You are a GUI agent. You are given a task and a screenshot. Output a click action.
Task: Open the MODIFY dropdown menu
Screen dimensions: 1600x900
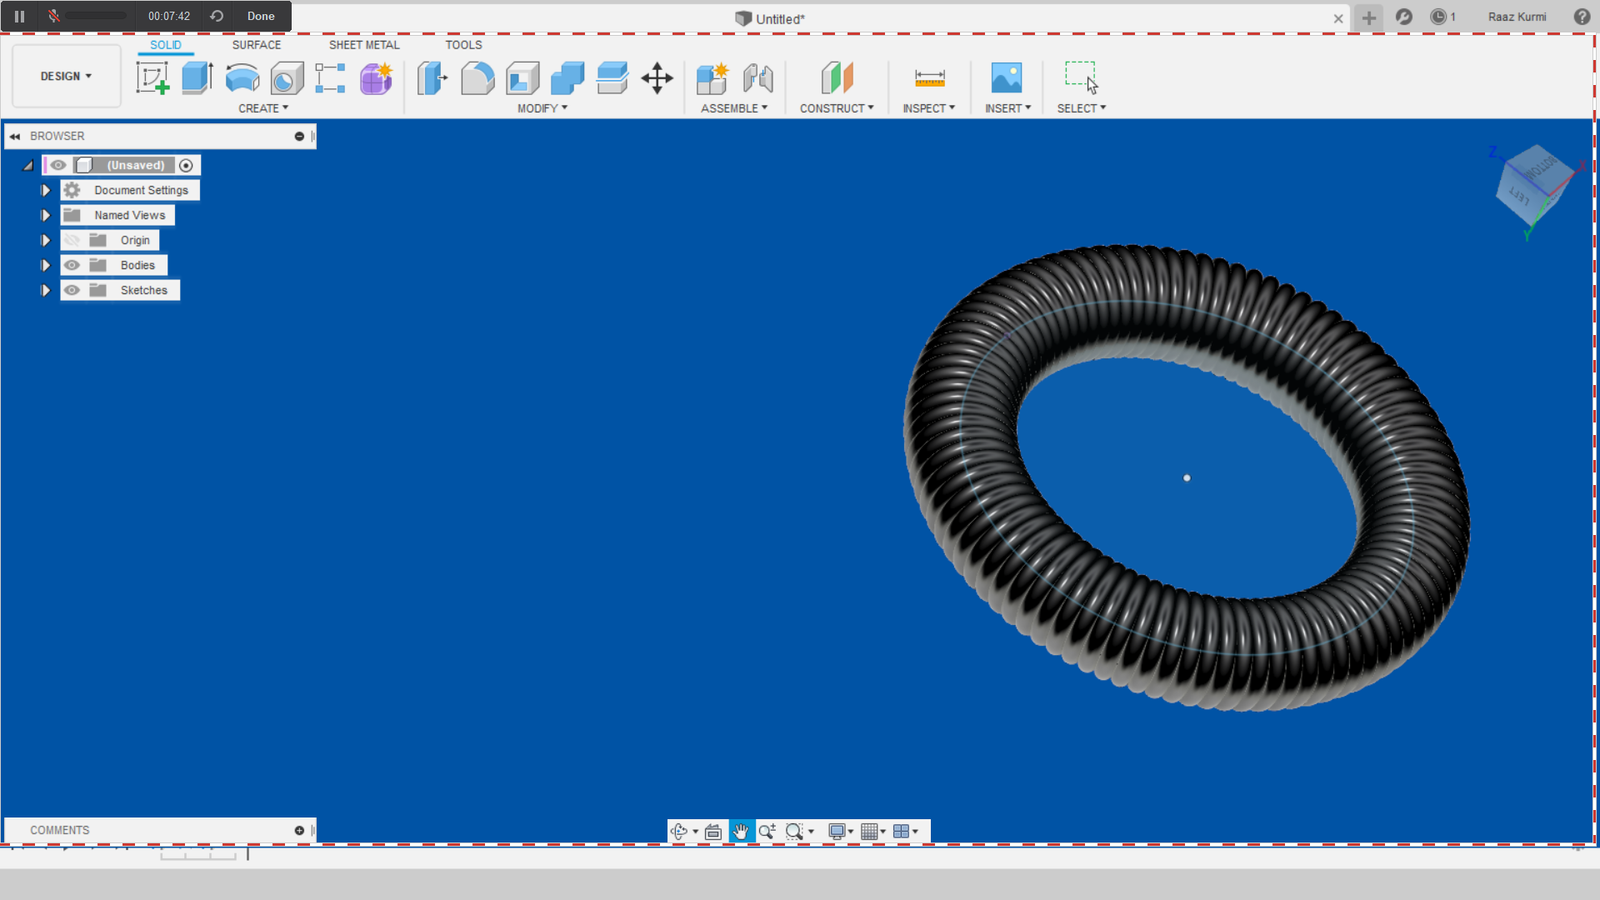coord(542,108)
